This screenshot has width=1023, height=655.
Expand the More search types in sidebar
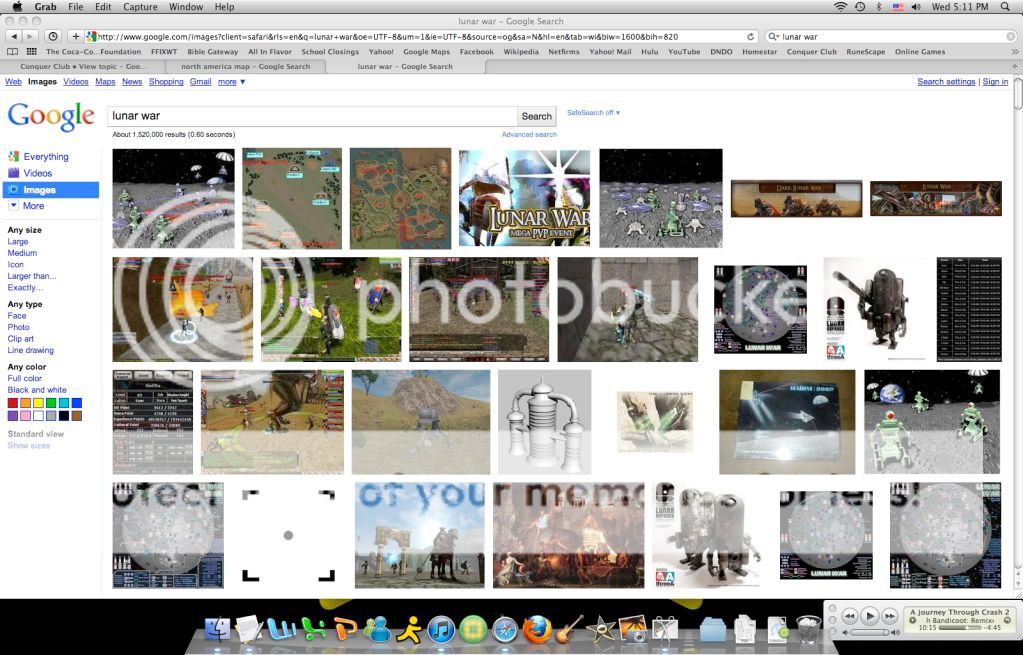pos(27,206)
